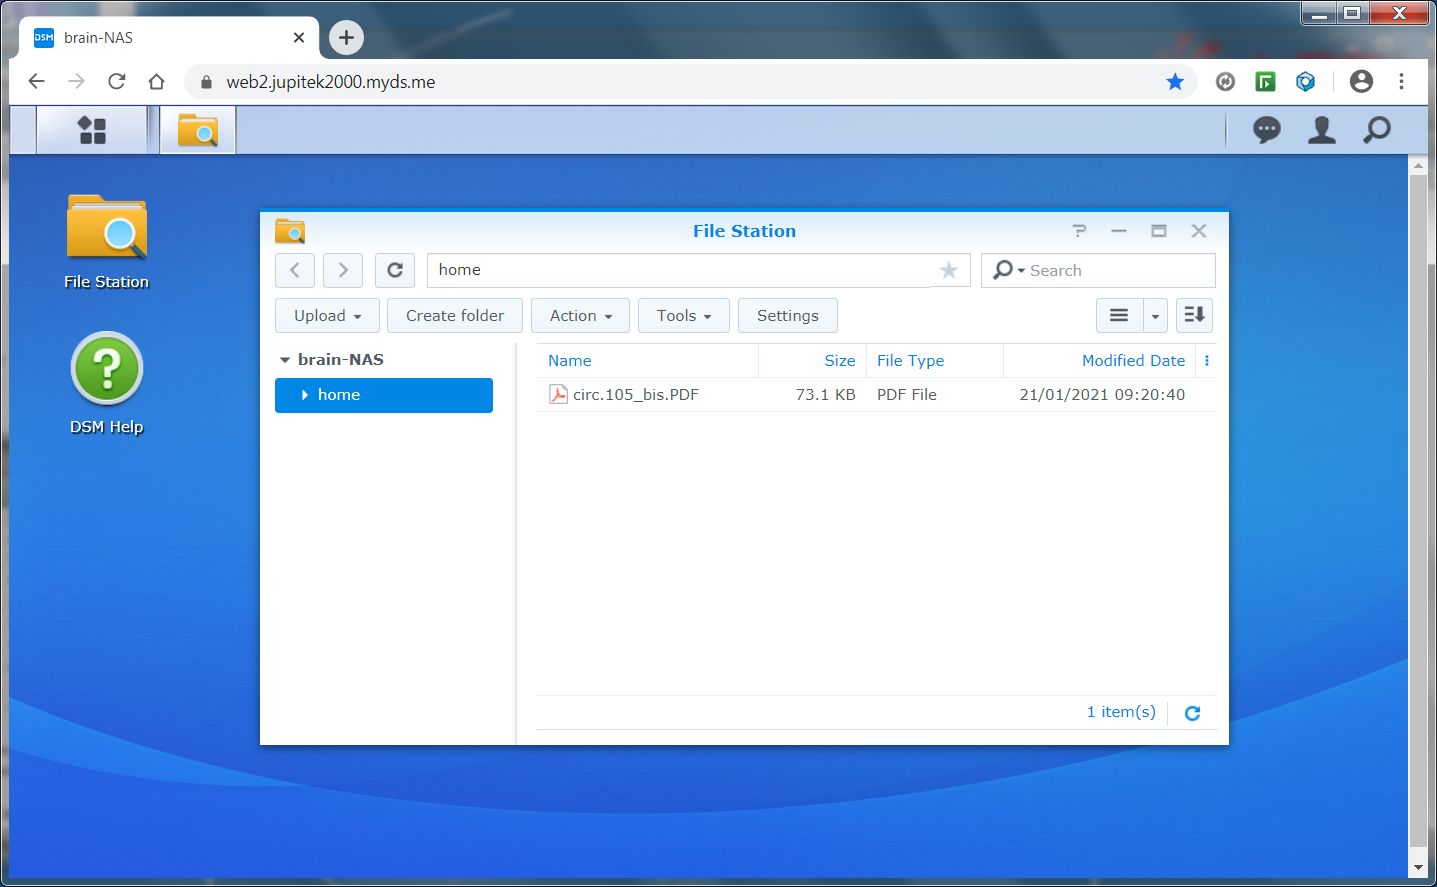Reload page in Chrome

[117, 82]
